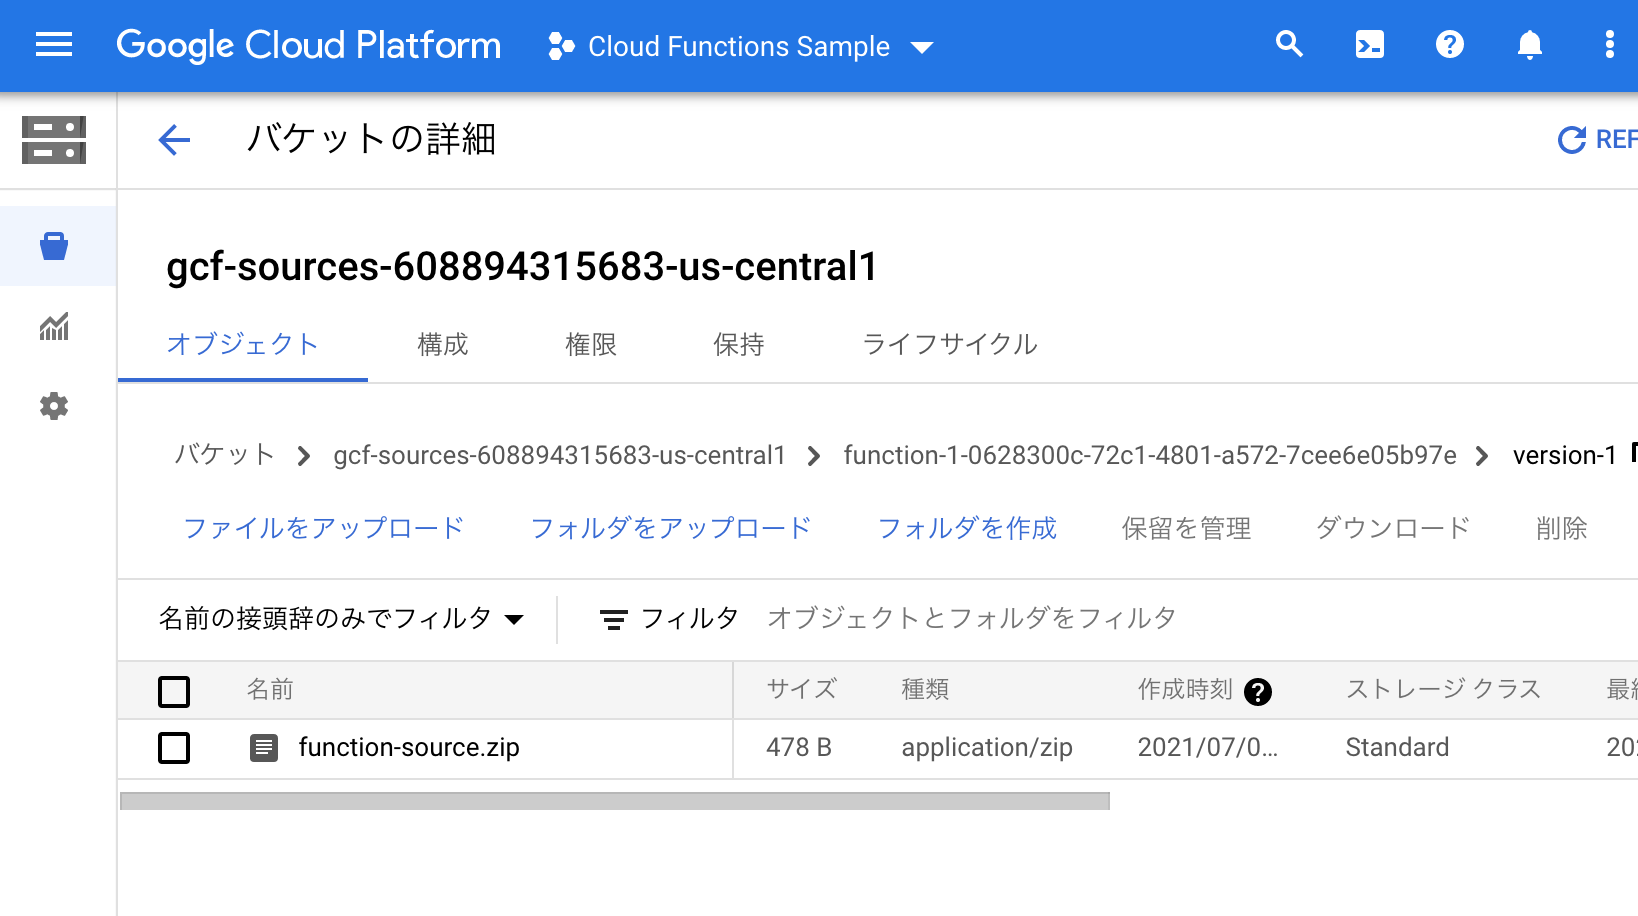Activate Cloud Shell terminal
This screenshot has height=916, width=1638.
(x=1369, y=45)
